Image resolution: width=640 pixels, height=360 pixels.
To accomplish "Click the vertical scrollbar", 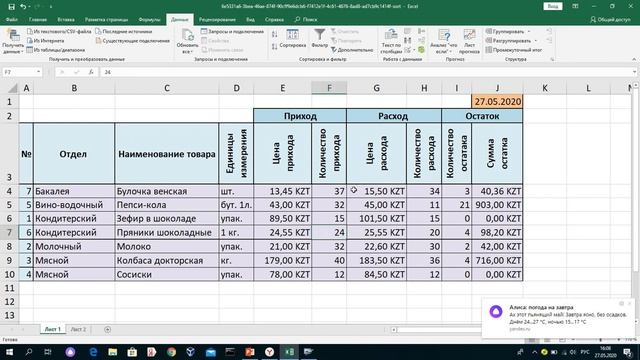I will click(x=635, y=180).
